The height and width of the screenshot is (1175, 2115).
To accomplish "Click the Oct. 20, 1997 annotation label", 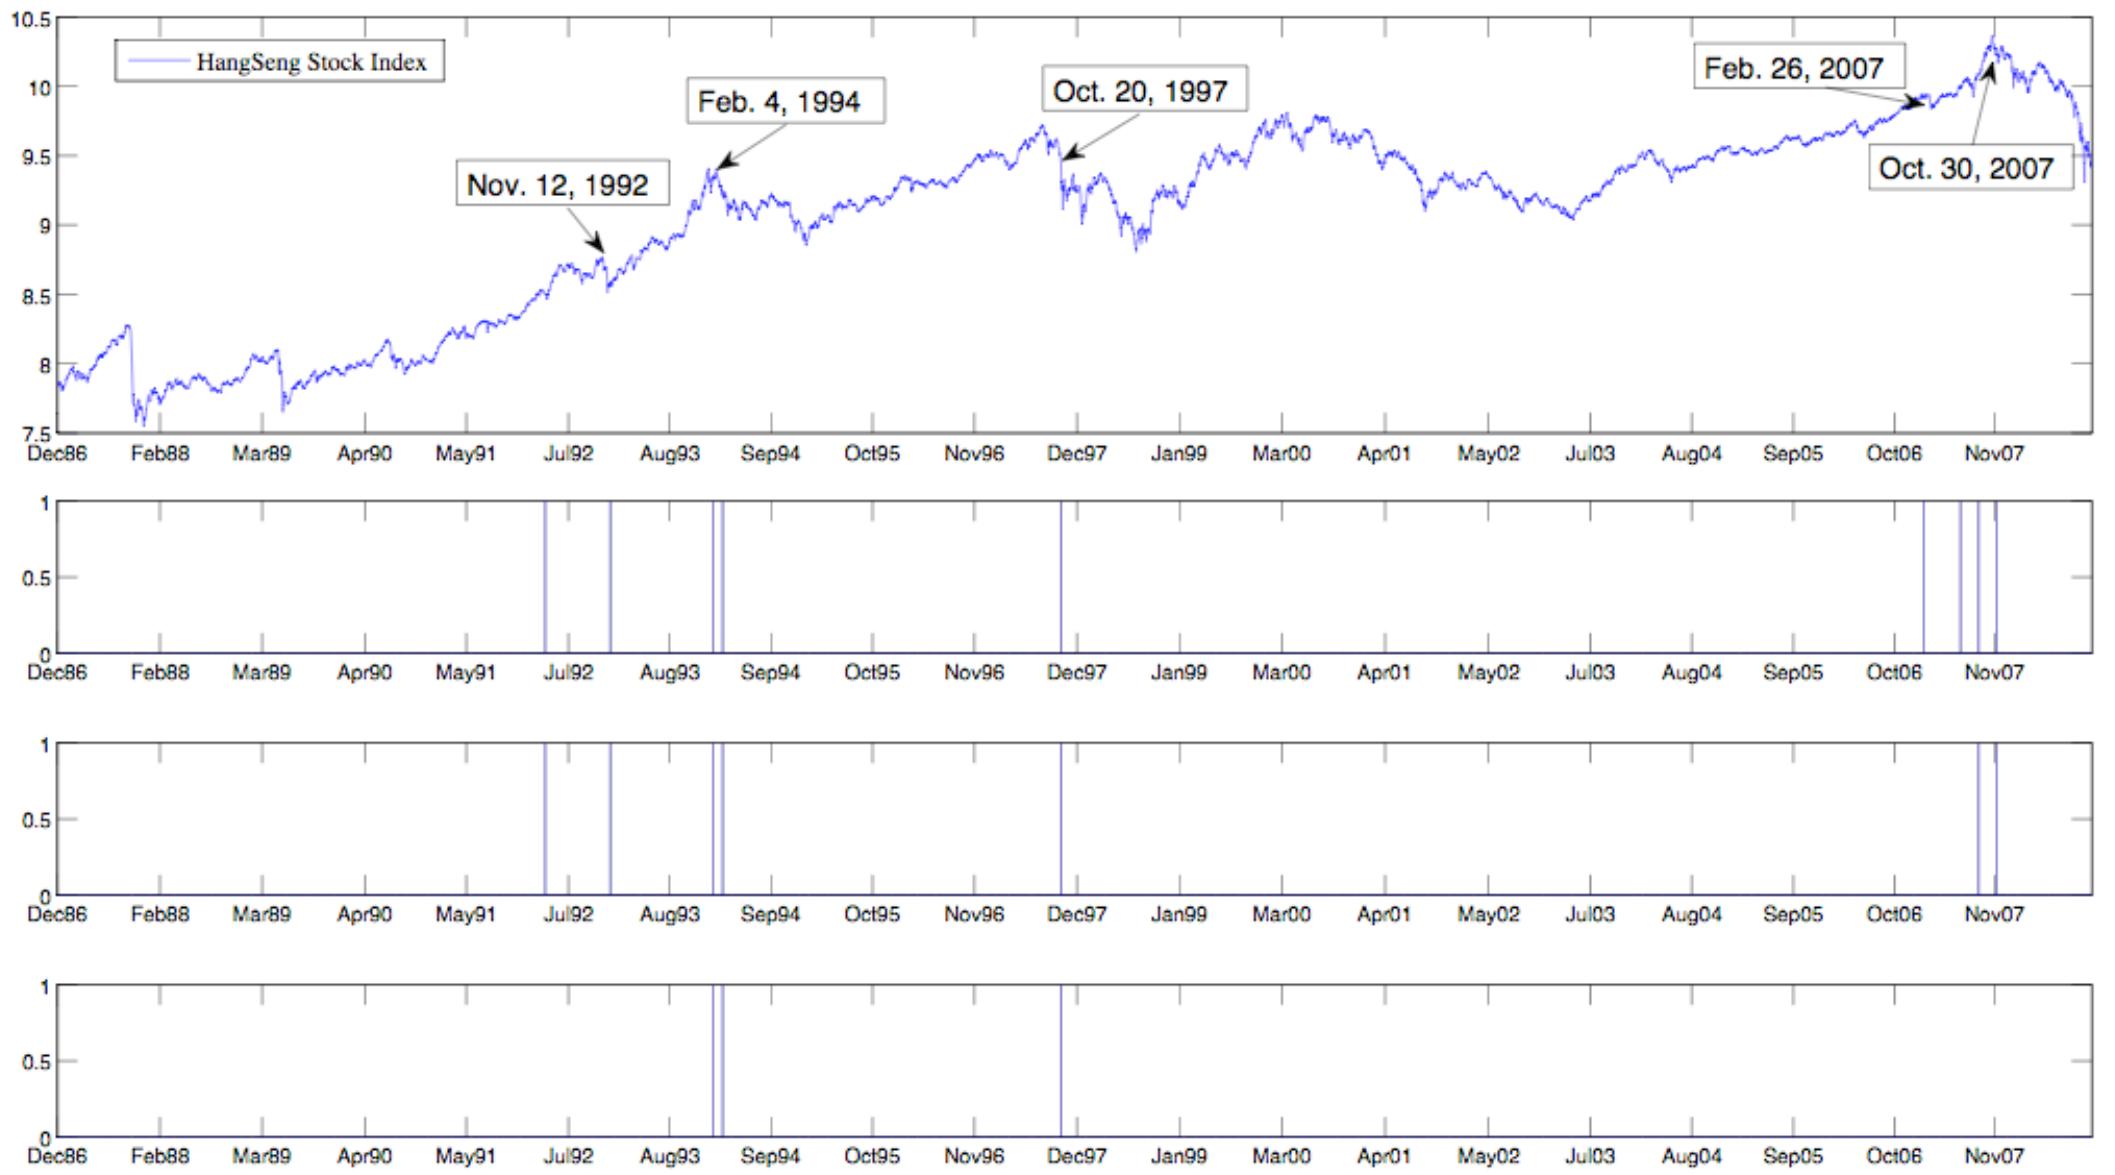I will (1144, 89).
